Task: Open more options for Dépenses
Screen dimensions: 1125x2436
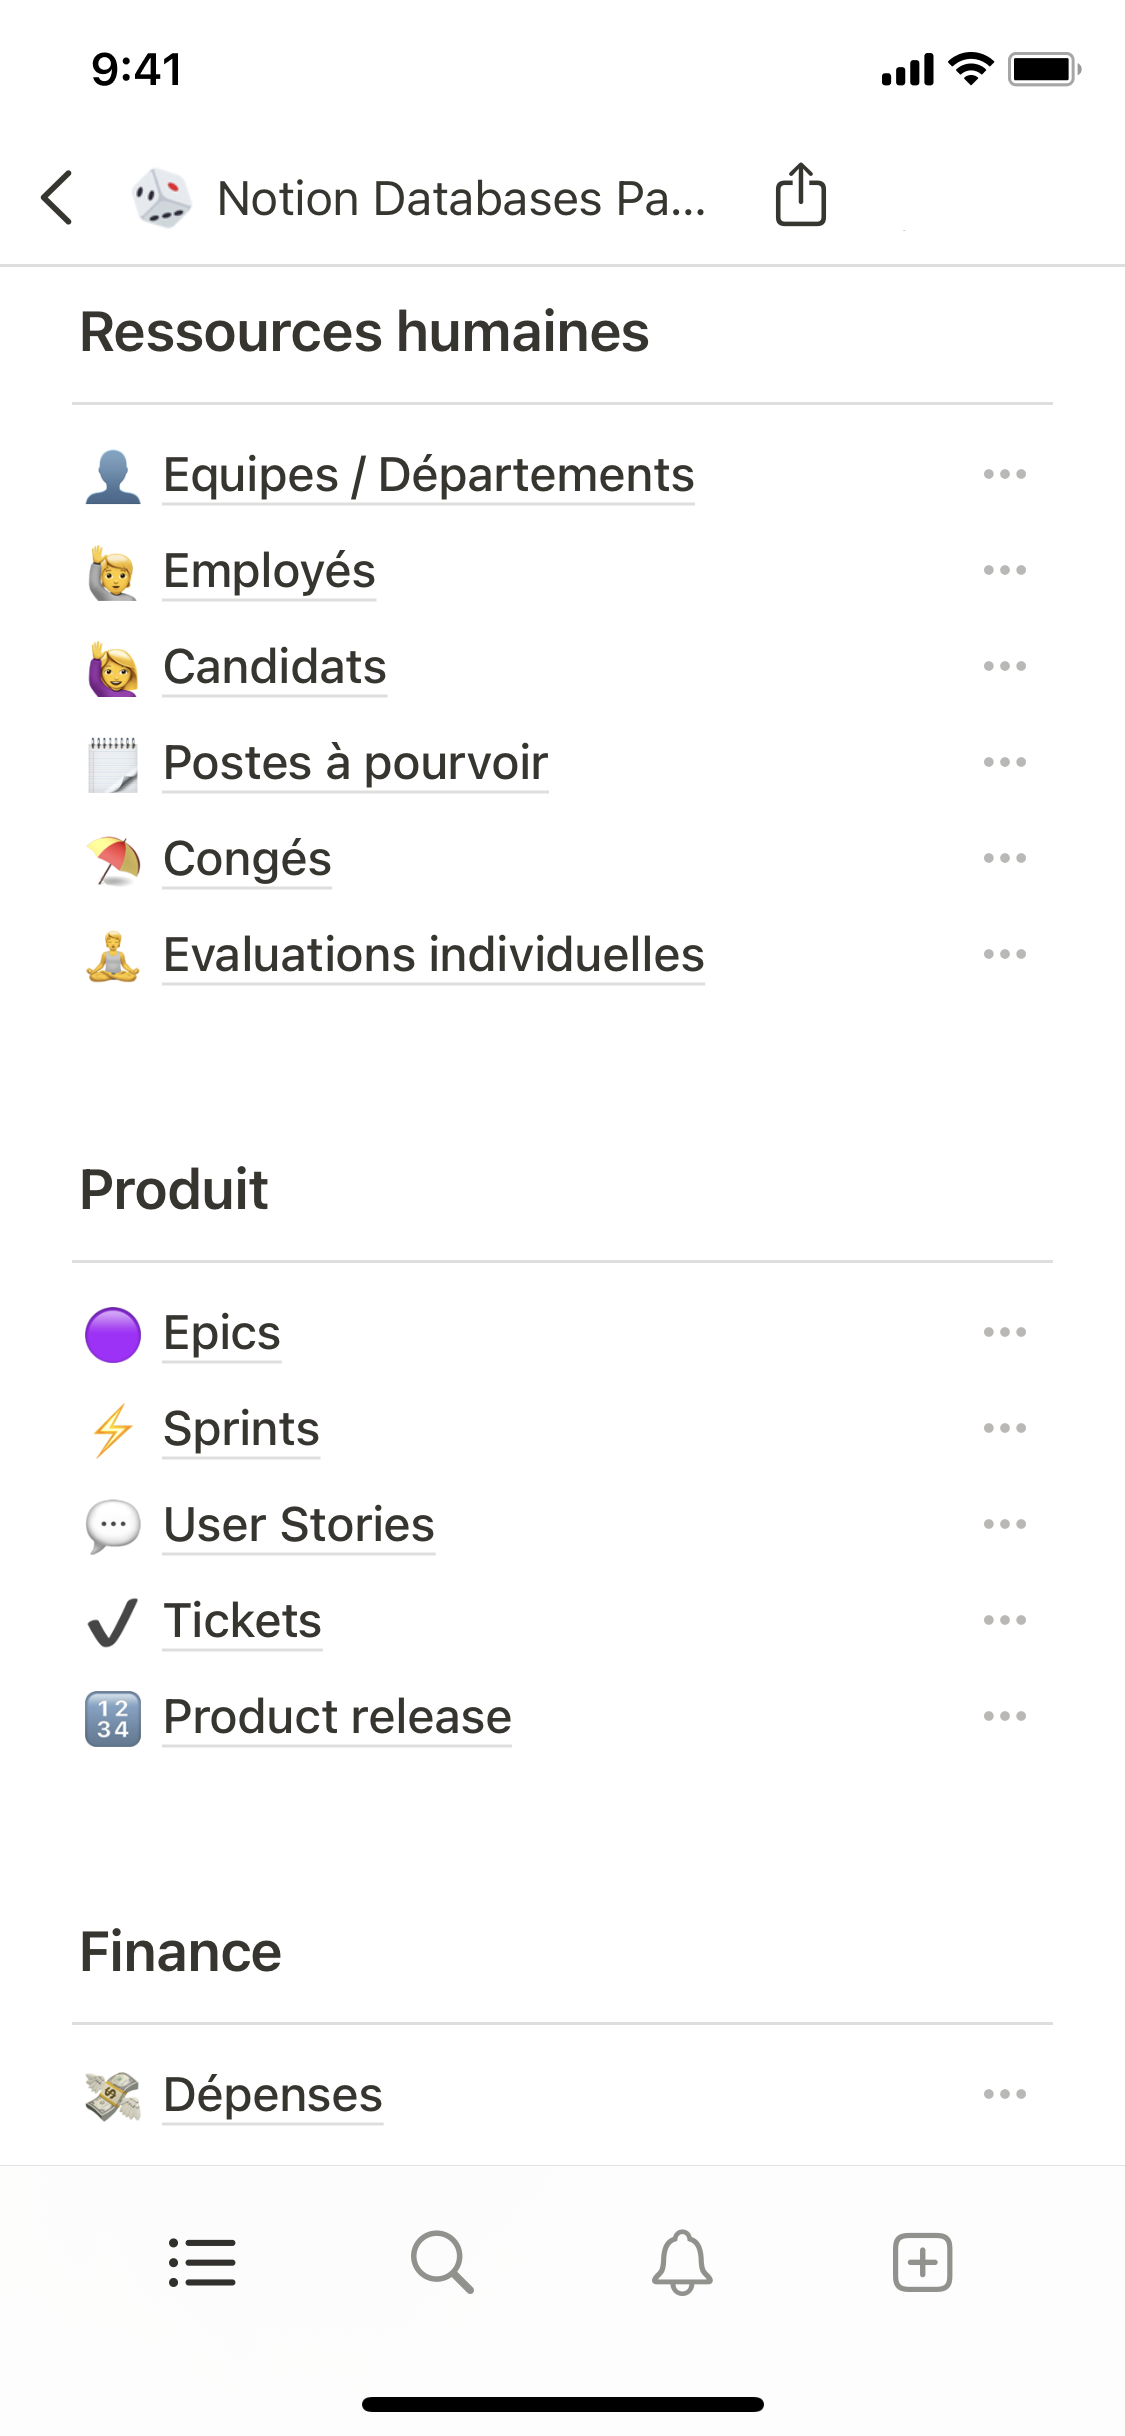Action: click(1004, 2095)
